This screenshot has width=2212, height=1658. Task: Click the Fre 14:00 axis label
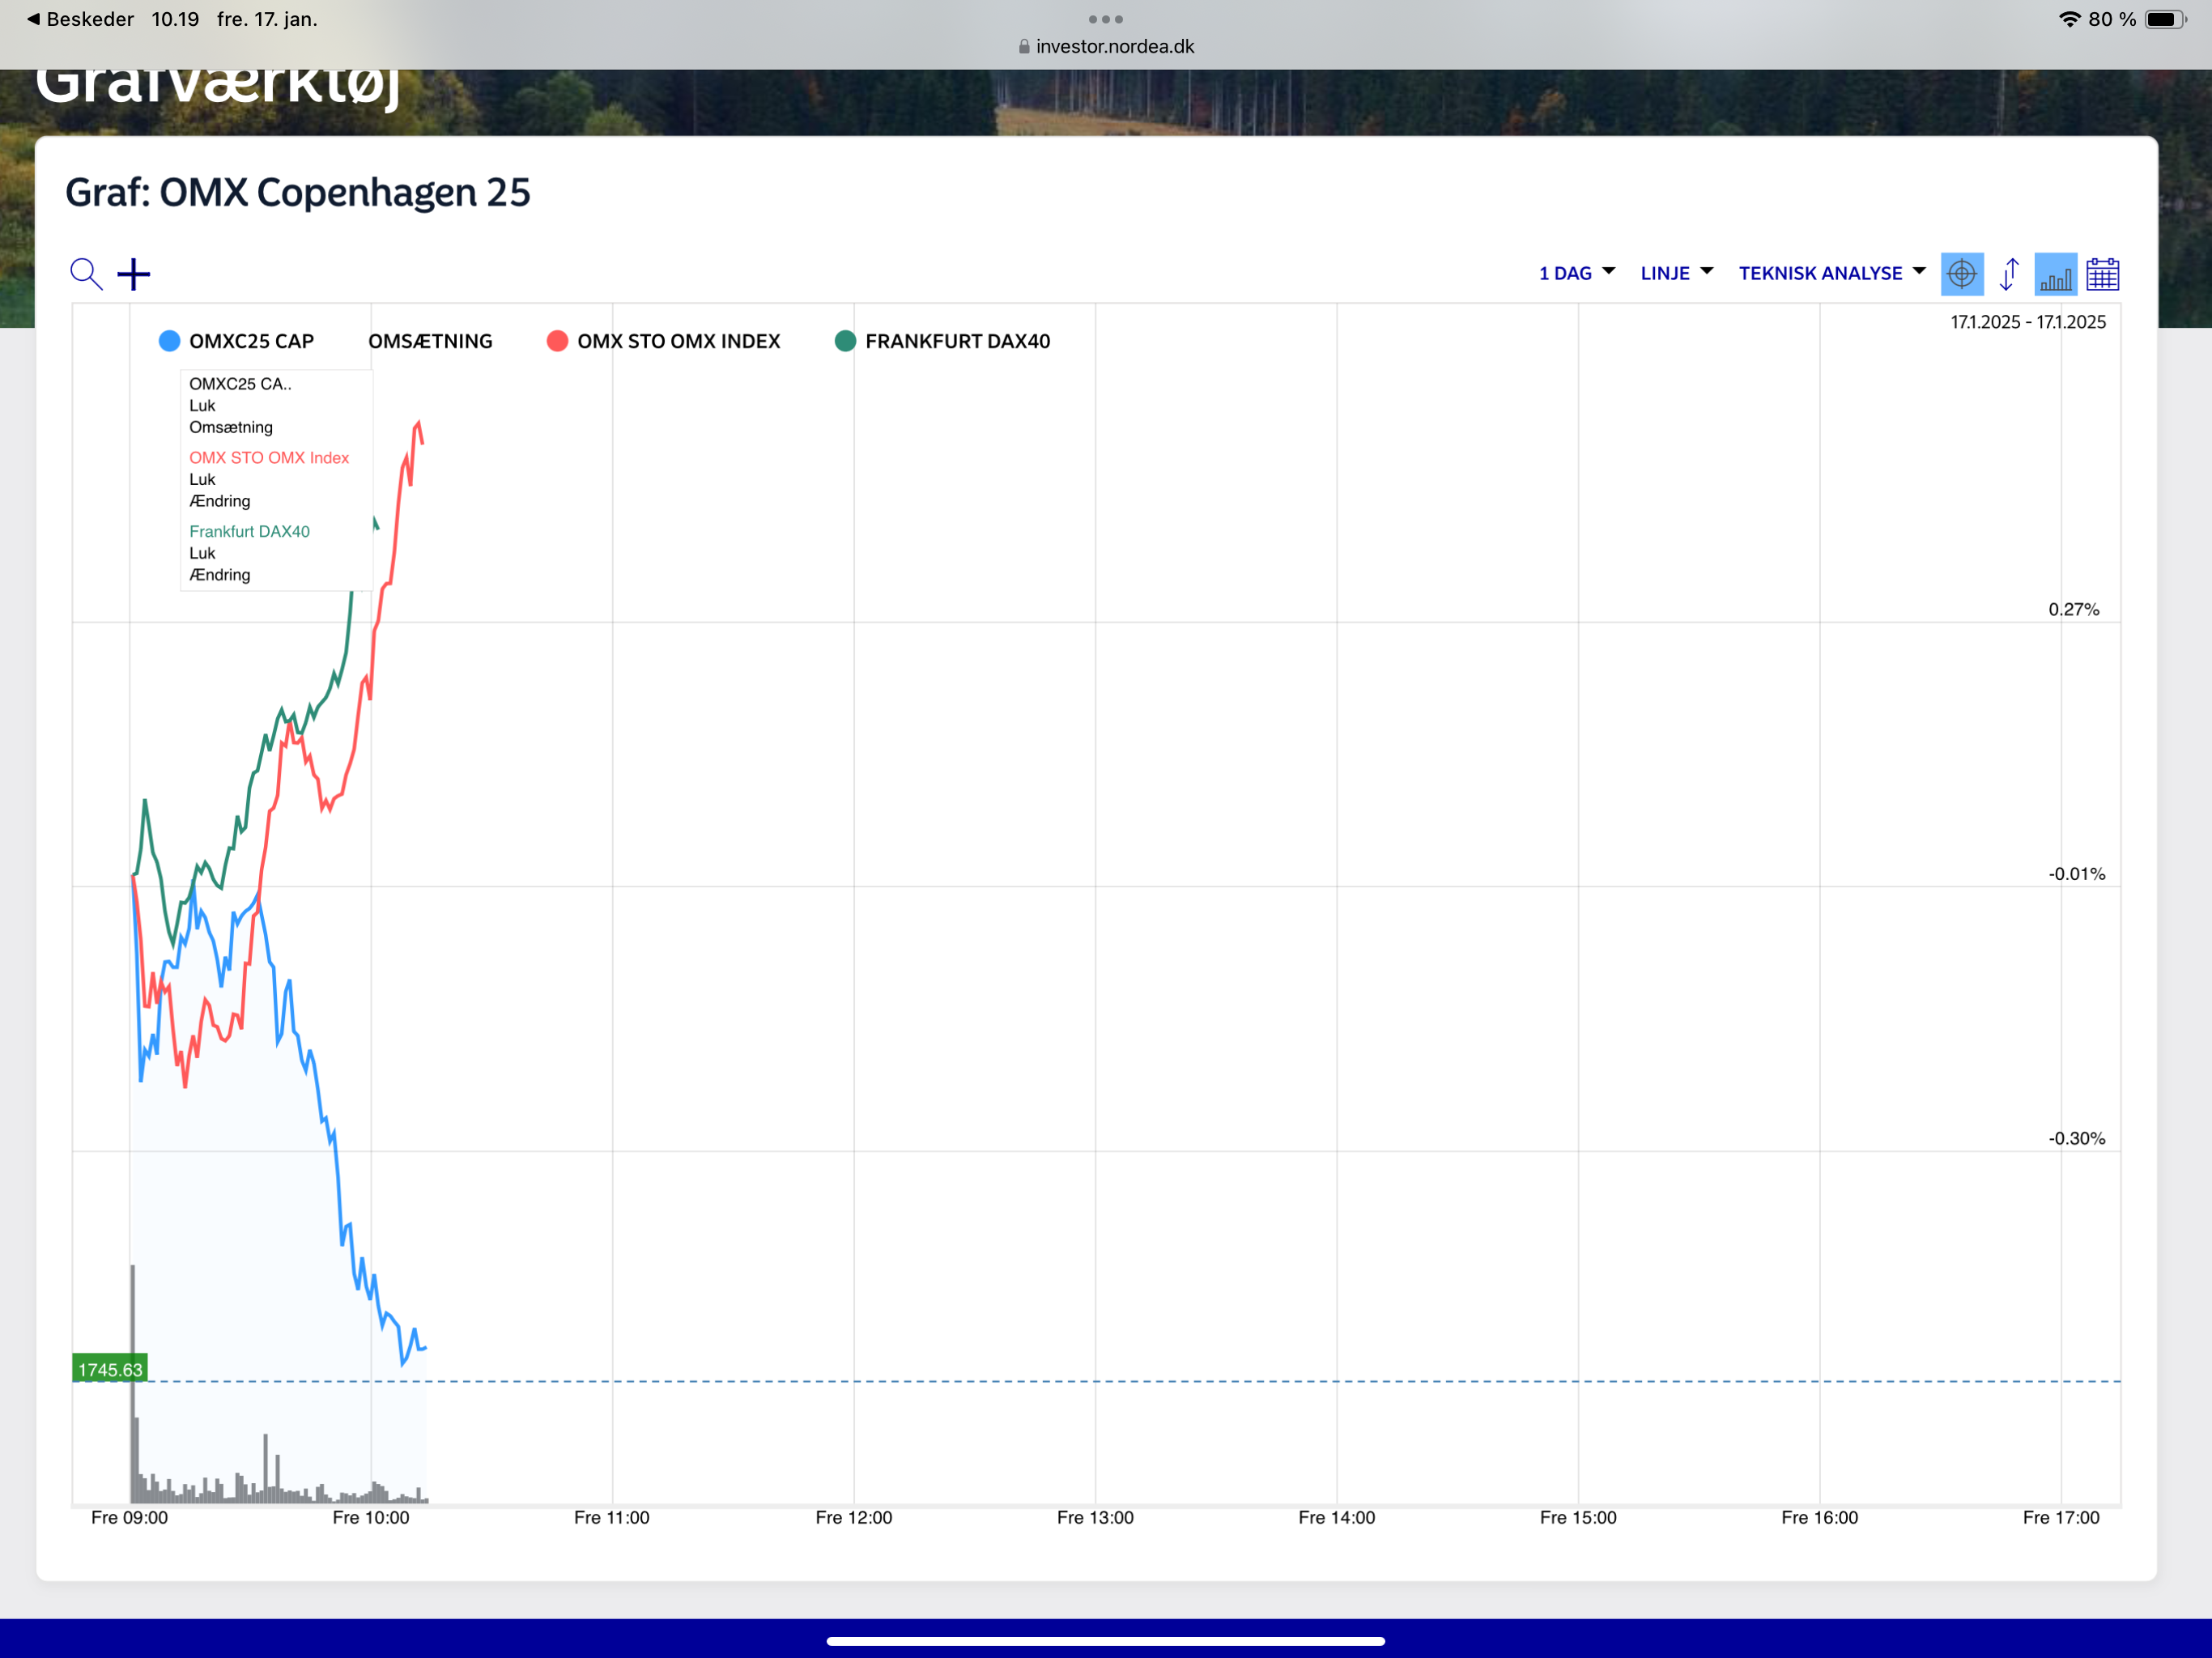1337,1517
